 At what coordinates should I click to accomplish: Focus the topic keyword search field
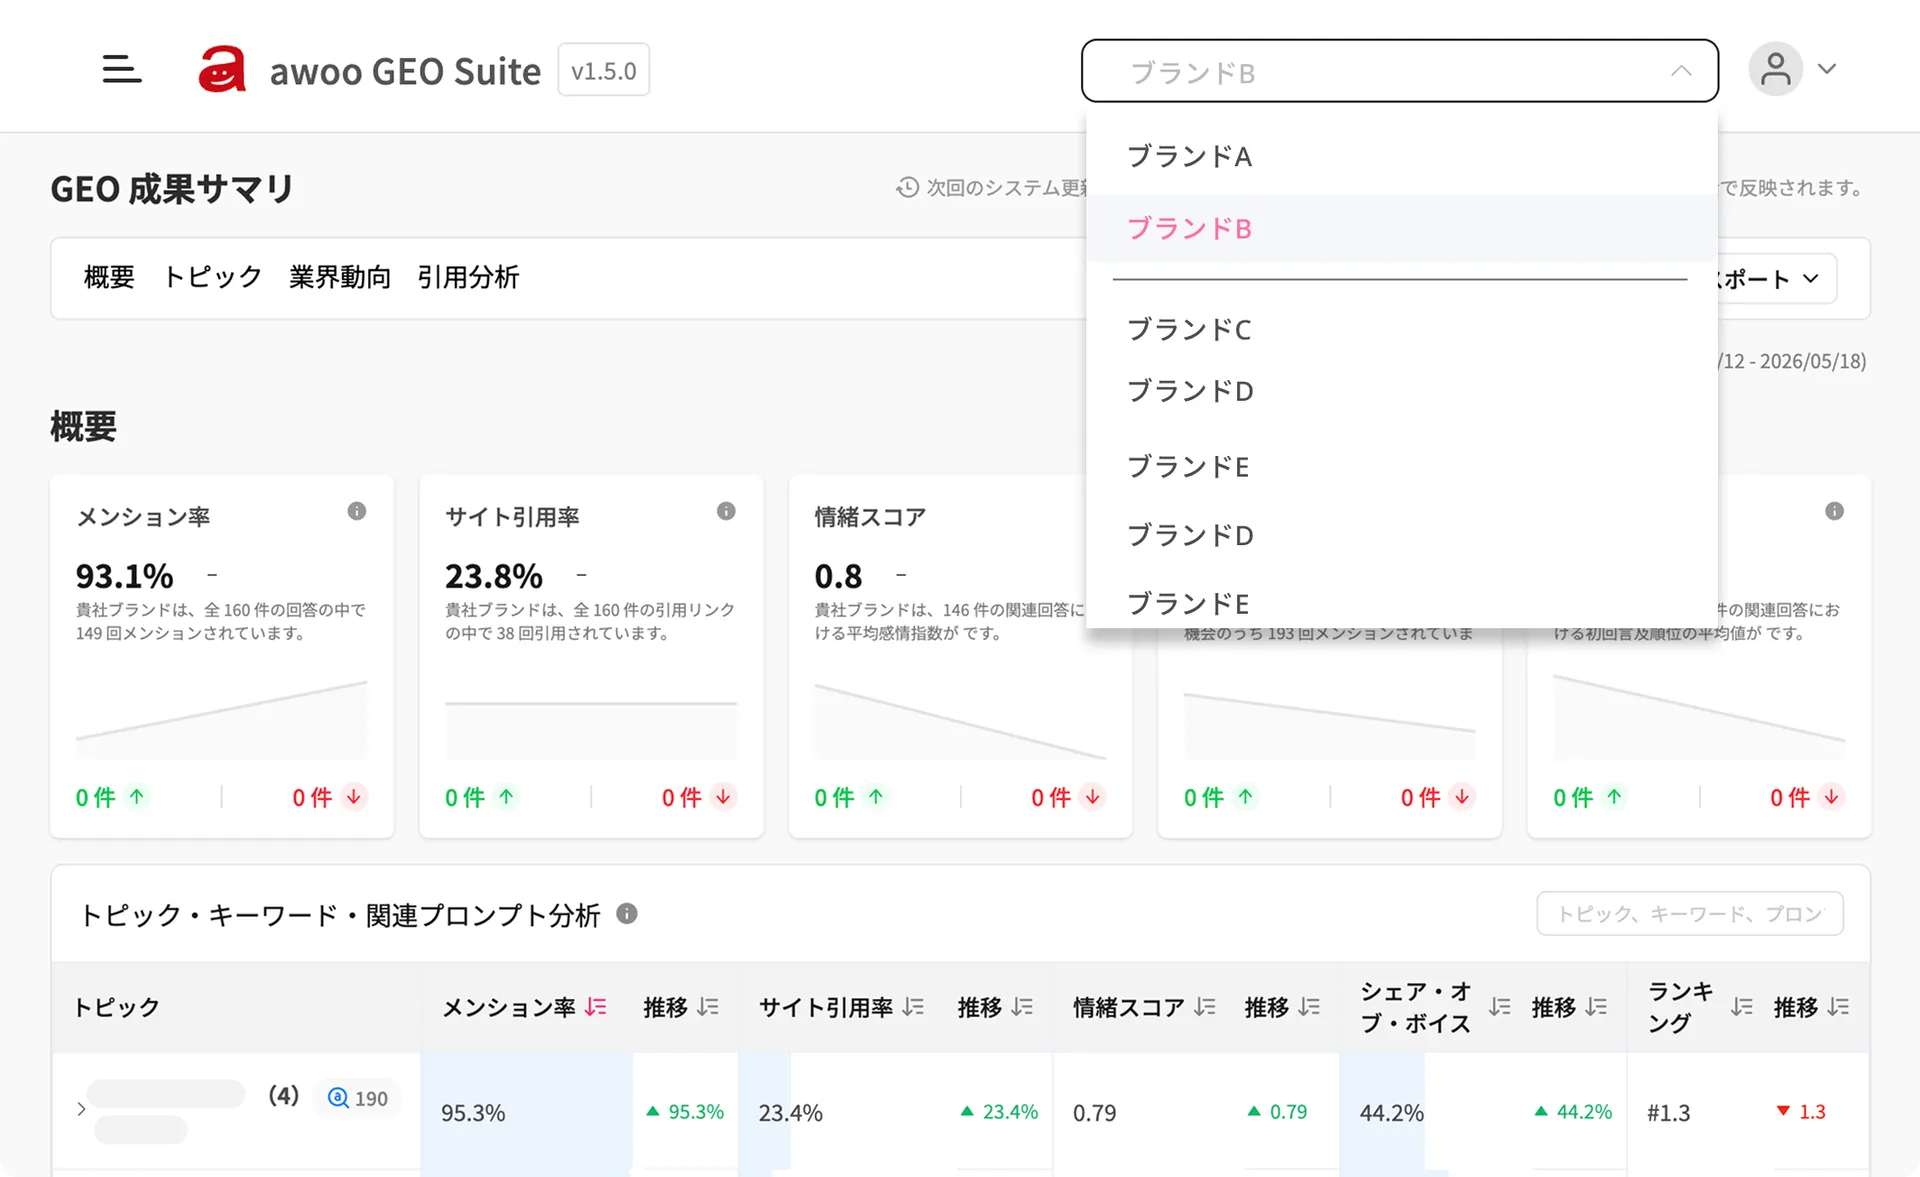[x=1690, y=914]
